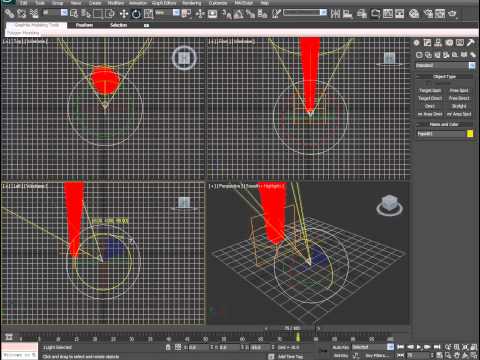480x360 pixels.
Task: Toggle the Selection Lock icon
Action: click(x=168, y=347)
